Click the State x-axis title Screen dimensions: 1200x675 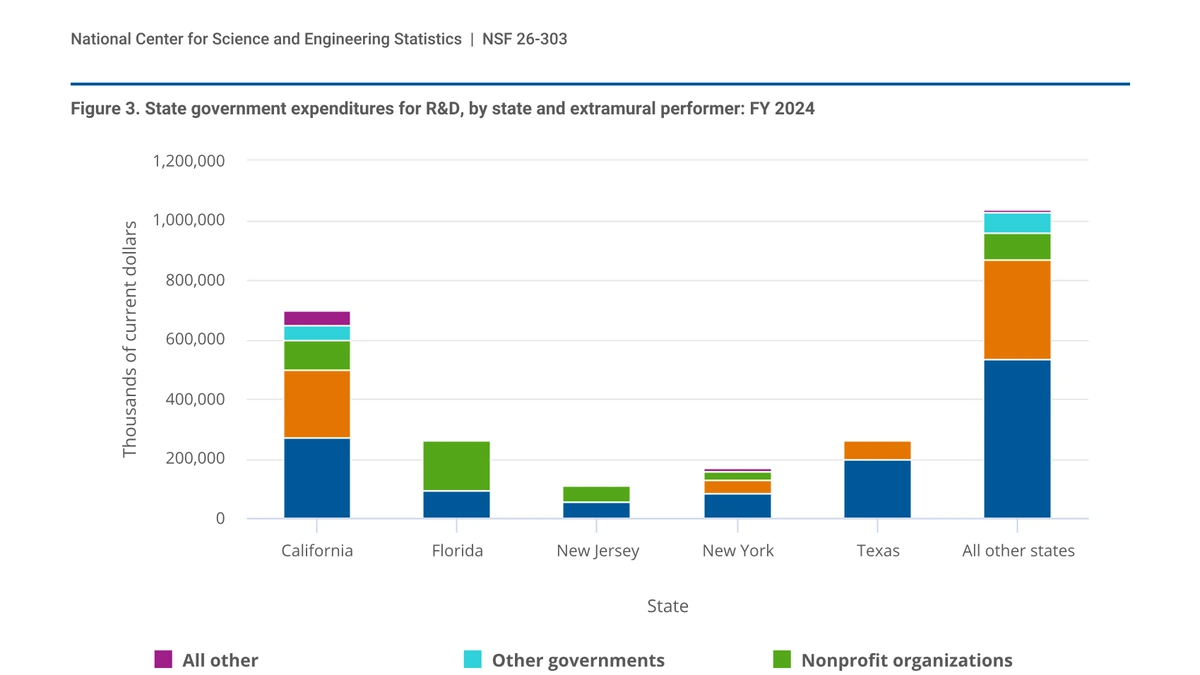pyautogui.click(x=668, y=606)
